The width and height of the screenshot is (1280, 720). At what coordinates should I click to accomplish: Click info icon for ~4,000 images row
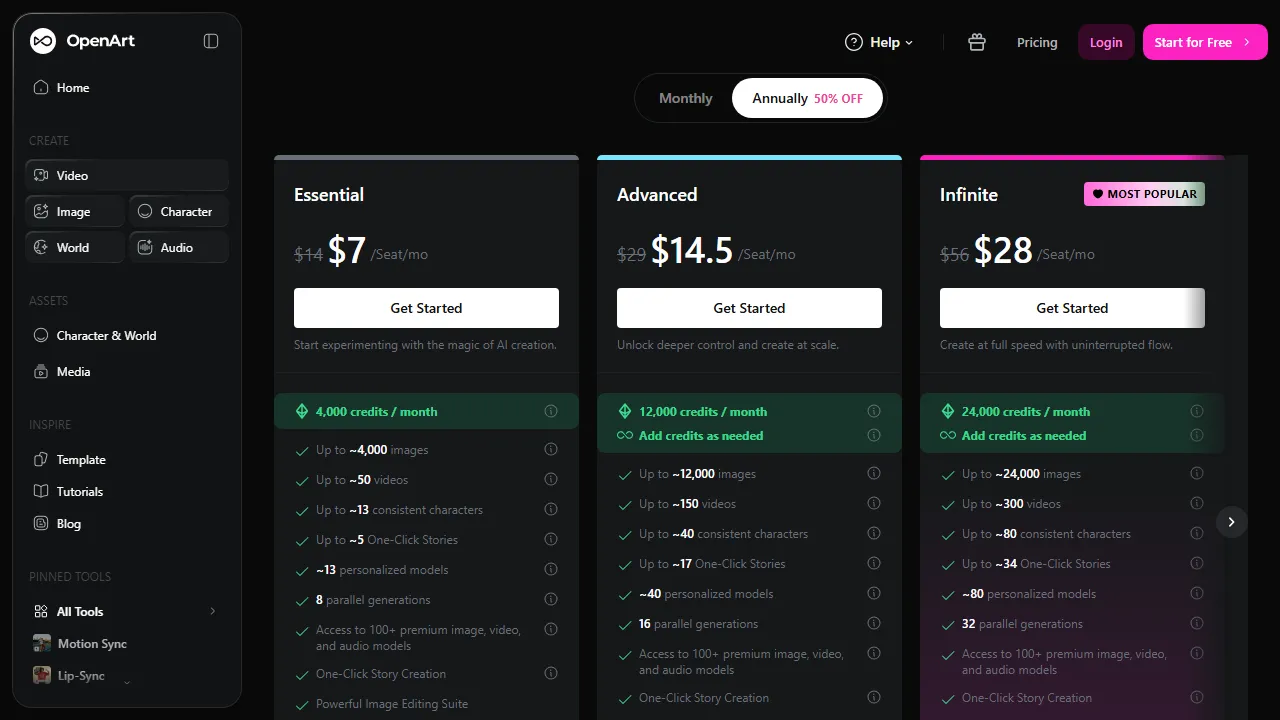click(x=551, y=450)
